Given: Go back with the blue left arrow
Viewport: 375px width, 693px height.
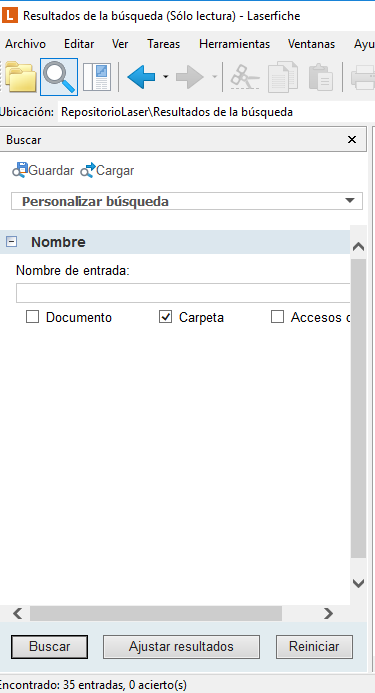Looking at the screenshot, I should (x=142, y=77).
